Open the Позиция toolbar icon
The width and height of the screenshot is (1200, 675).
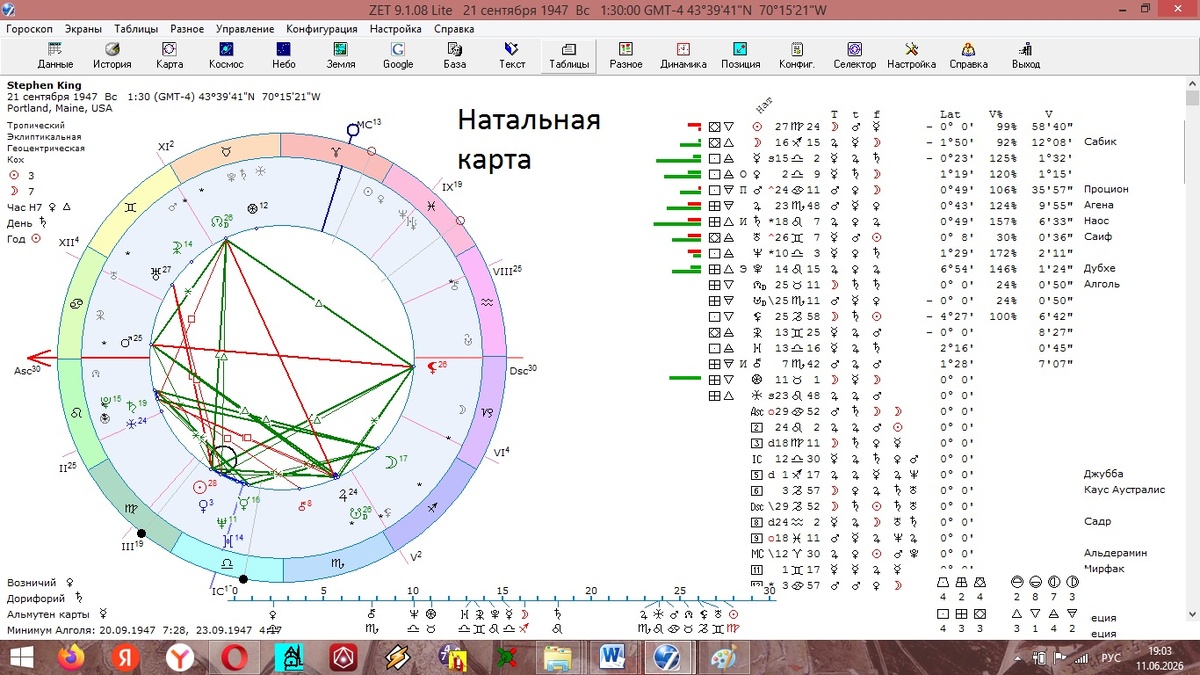point(741,55)
